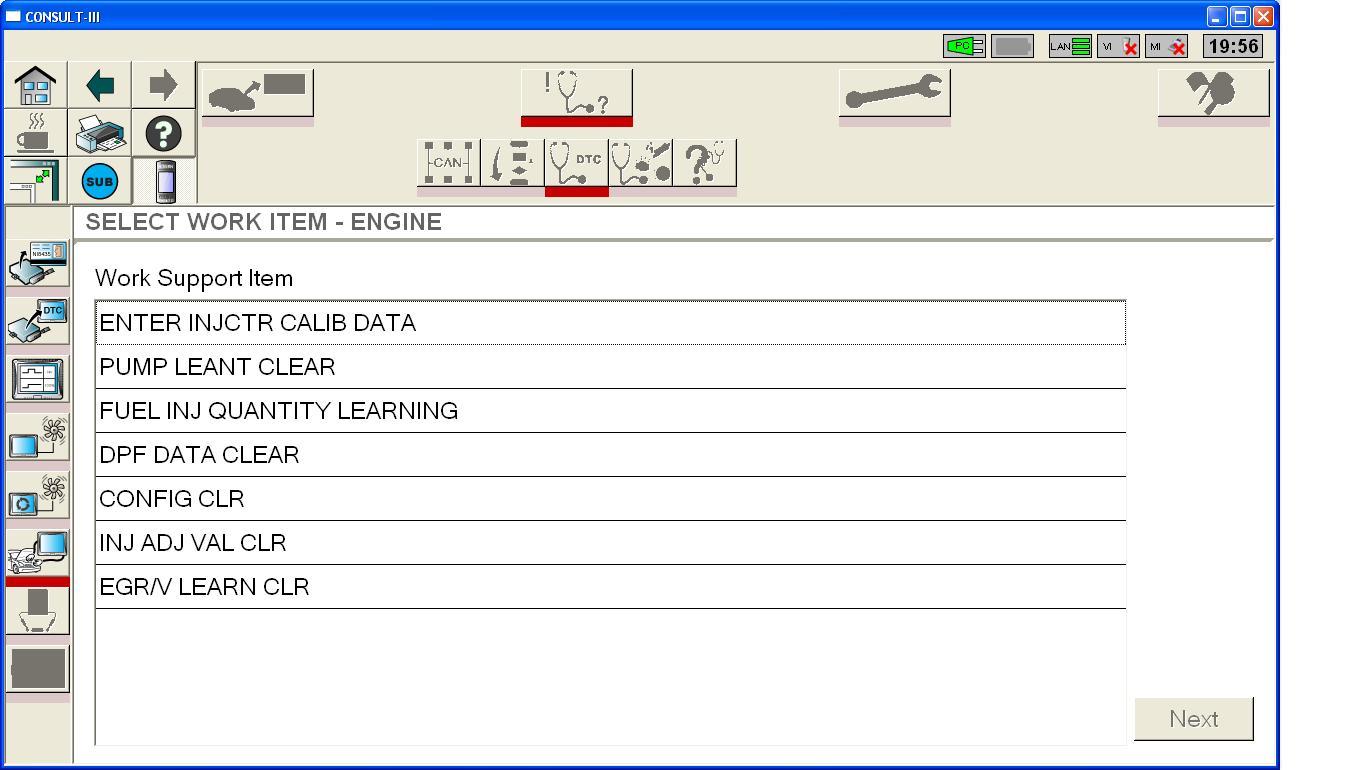Click sidebar DTC self-diagnosis icon
This screenshot has width=1367, height=770.
click(37, 321)
